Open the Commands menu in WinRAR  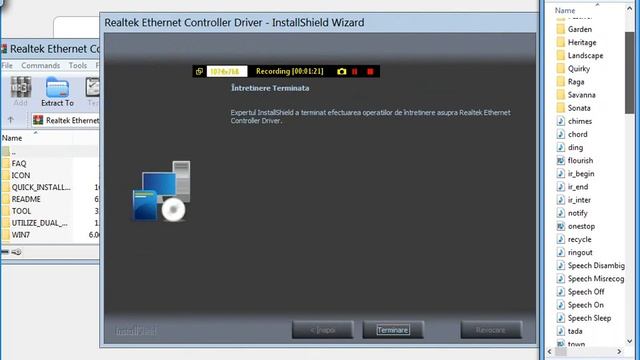[40, 65]
